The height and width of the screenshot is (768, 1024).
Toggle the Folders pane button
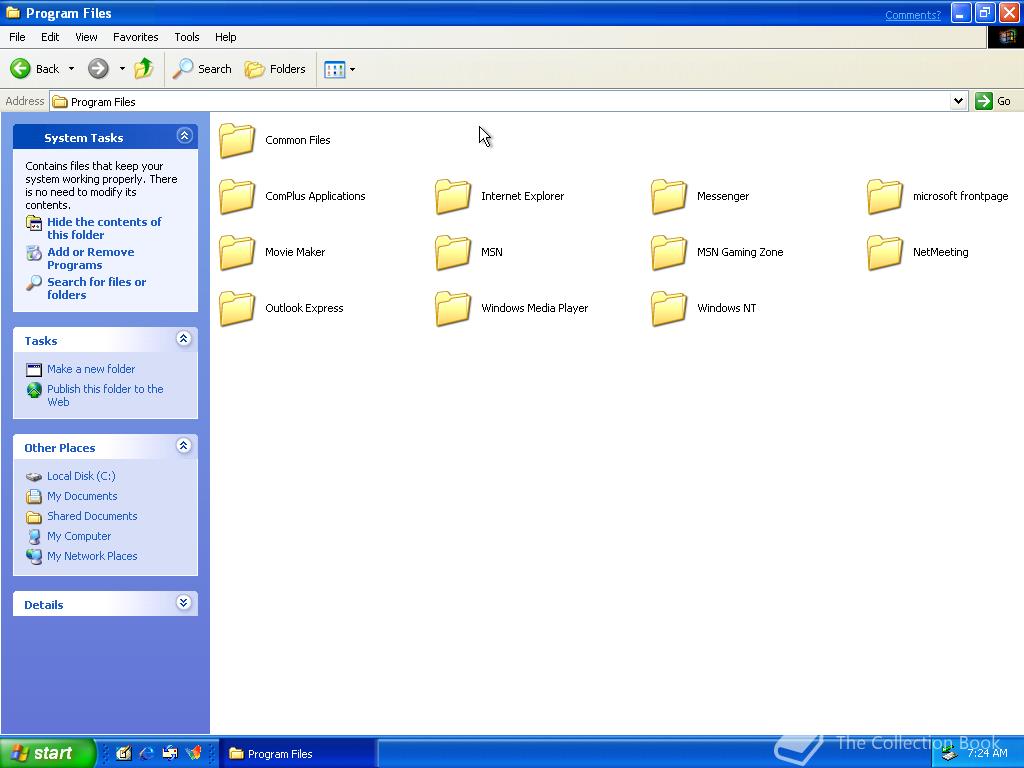(x=275, y=69)
